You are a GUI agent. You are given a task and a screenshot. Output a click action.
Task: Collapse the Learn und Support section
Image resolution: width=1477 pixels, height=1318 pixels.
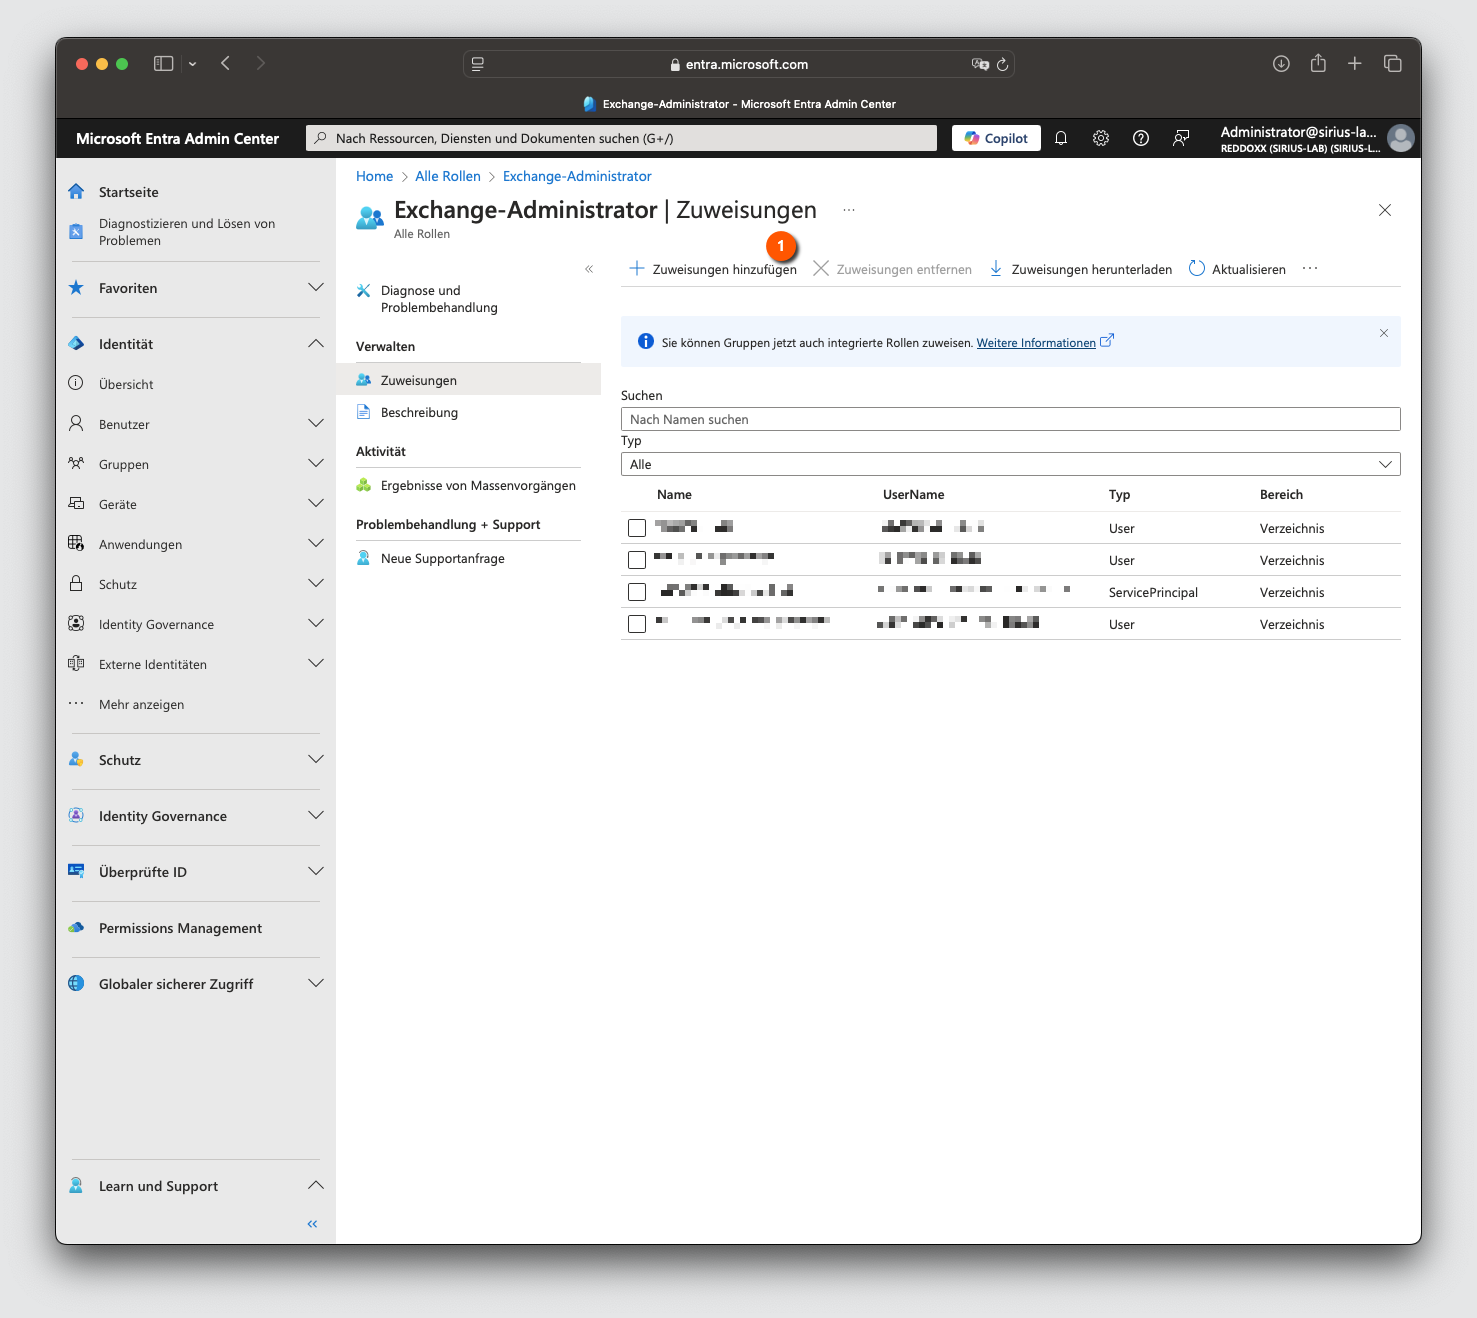tap(316, 1186)
